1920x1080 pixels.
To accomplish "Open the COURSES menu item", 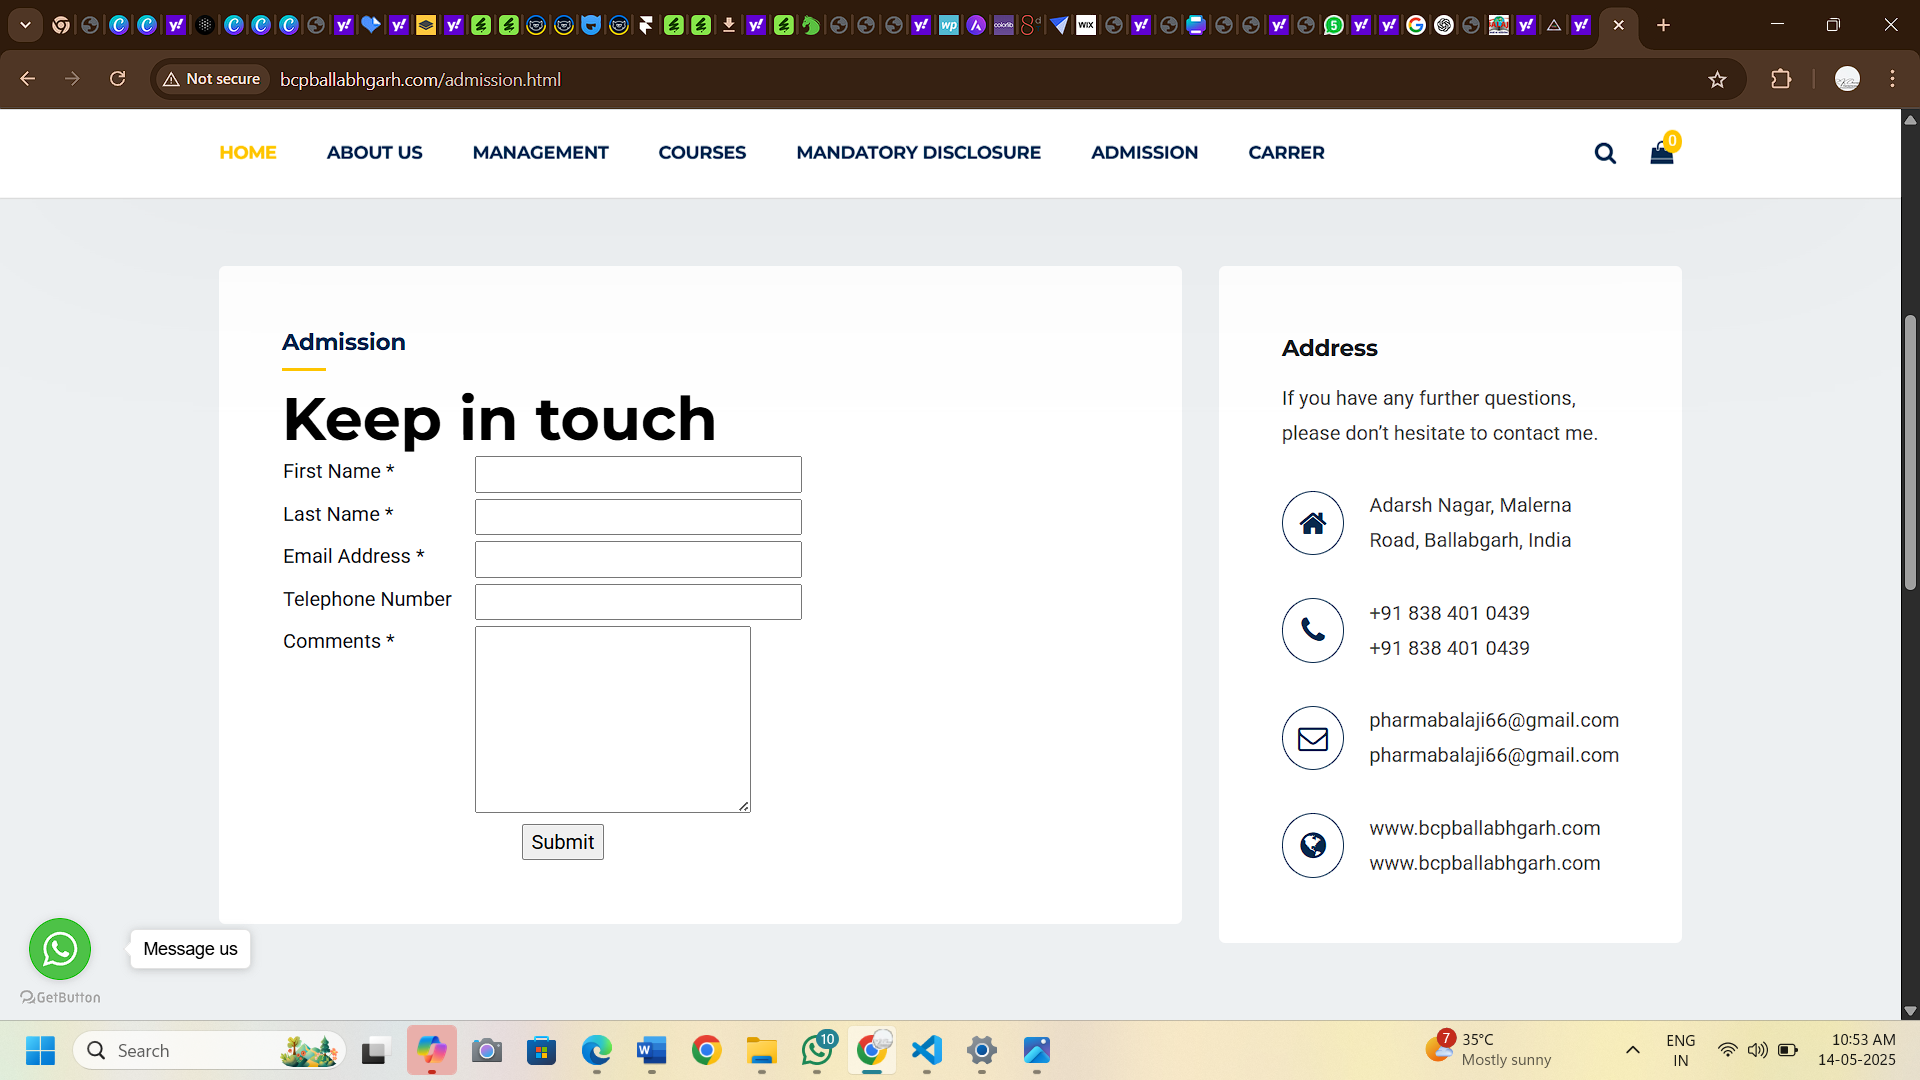I will [x=702, y=153].
